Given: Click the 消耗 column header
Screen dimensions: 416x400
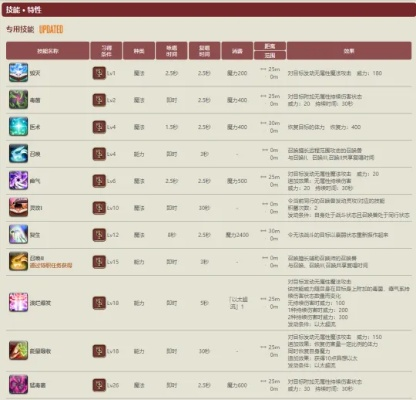Looking at the screenshot, I should (x=237, y=51).
